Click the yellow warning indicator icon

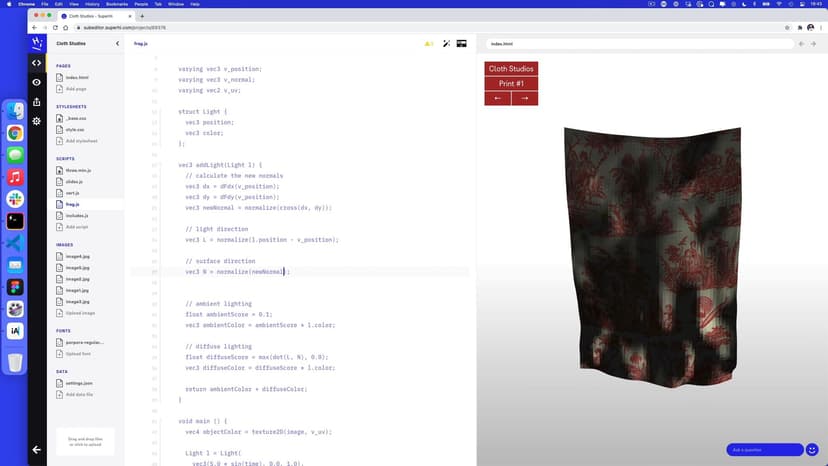pyautogui.click(x=428, y=44)
